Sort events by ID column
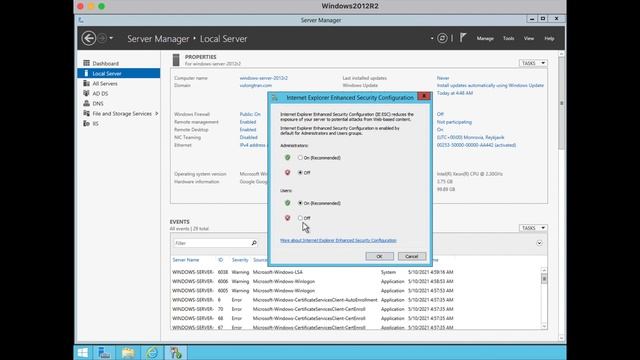The image size is (640, 360). 220,260
